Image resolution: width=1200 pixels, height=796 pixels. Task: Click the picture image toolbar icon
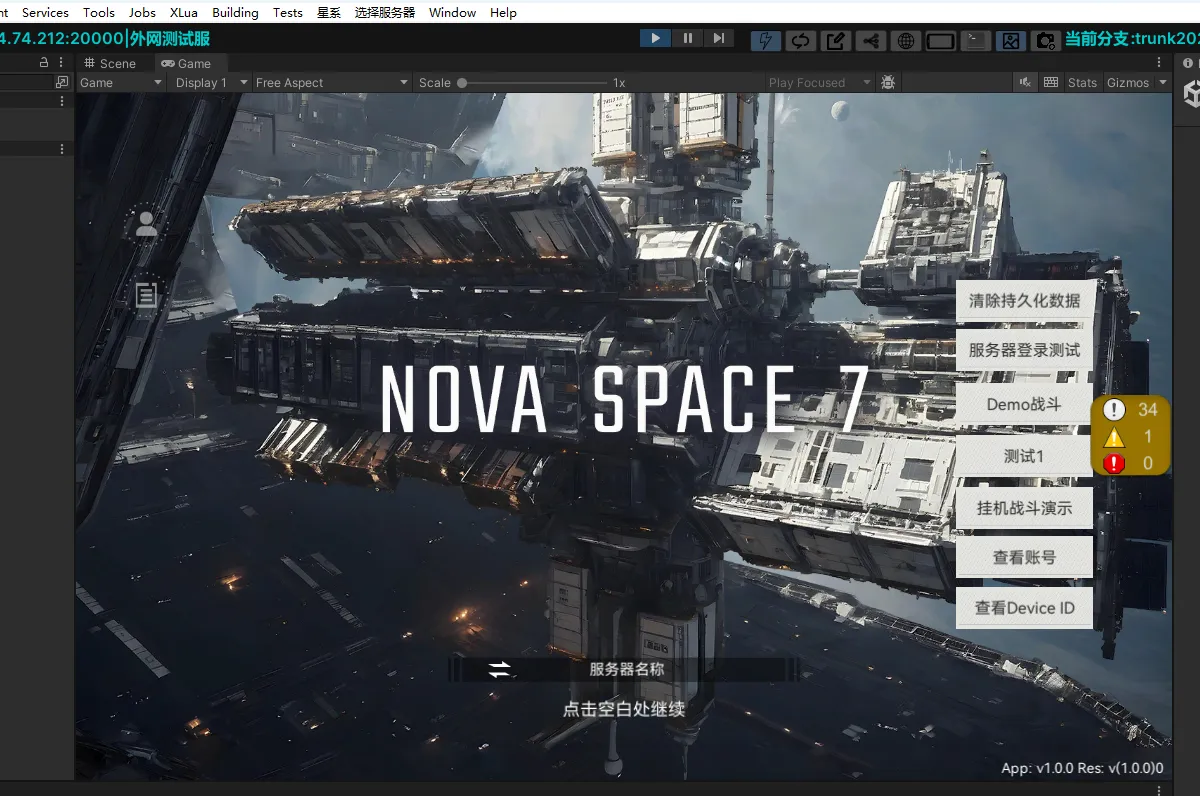click(1011, 41)
